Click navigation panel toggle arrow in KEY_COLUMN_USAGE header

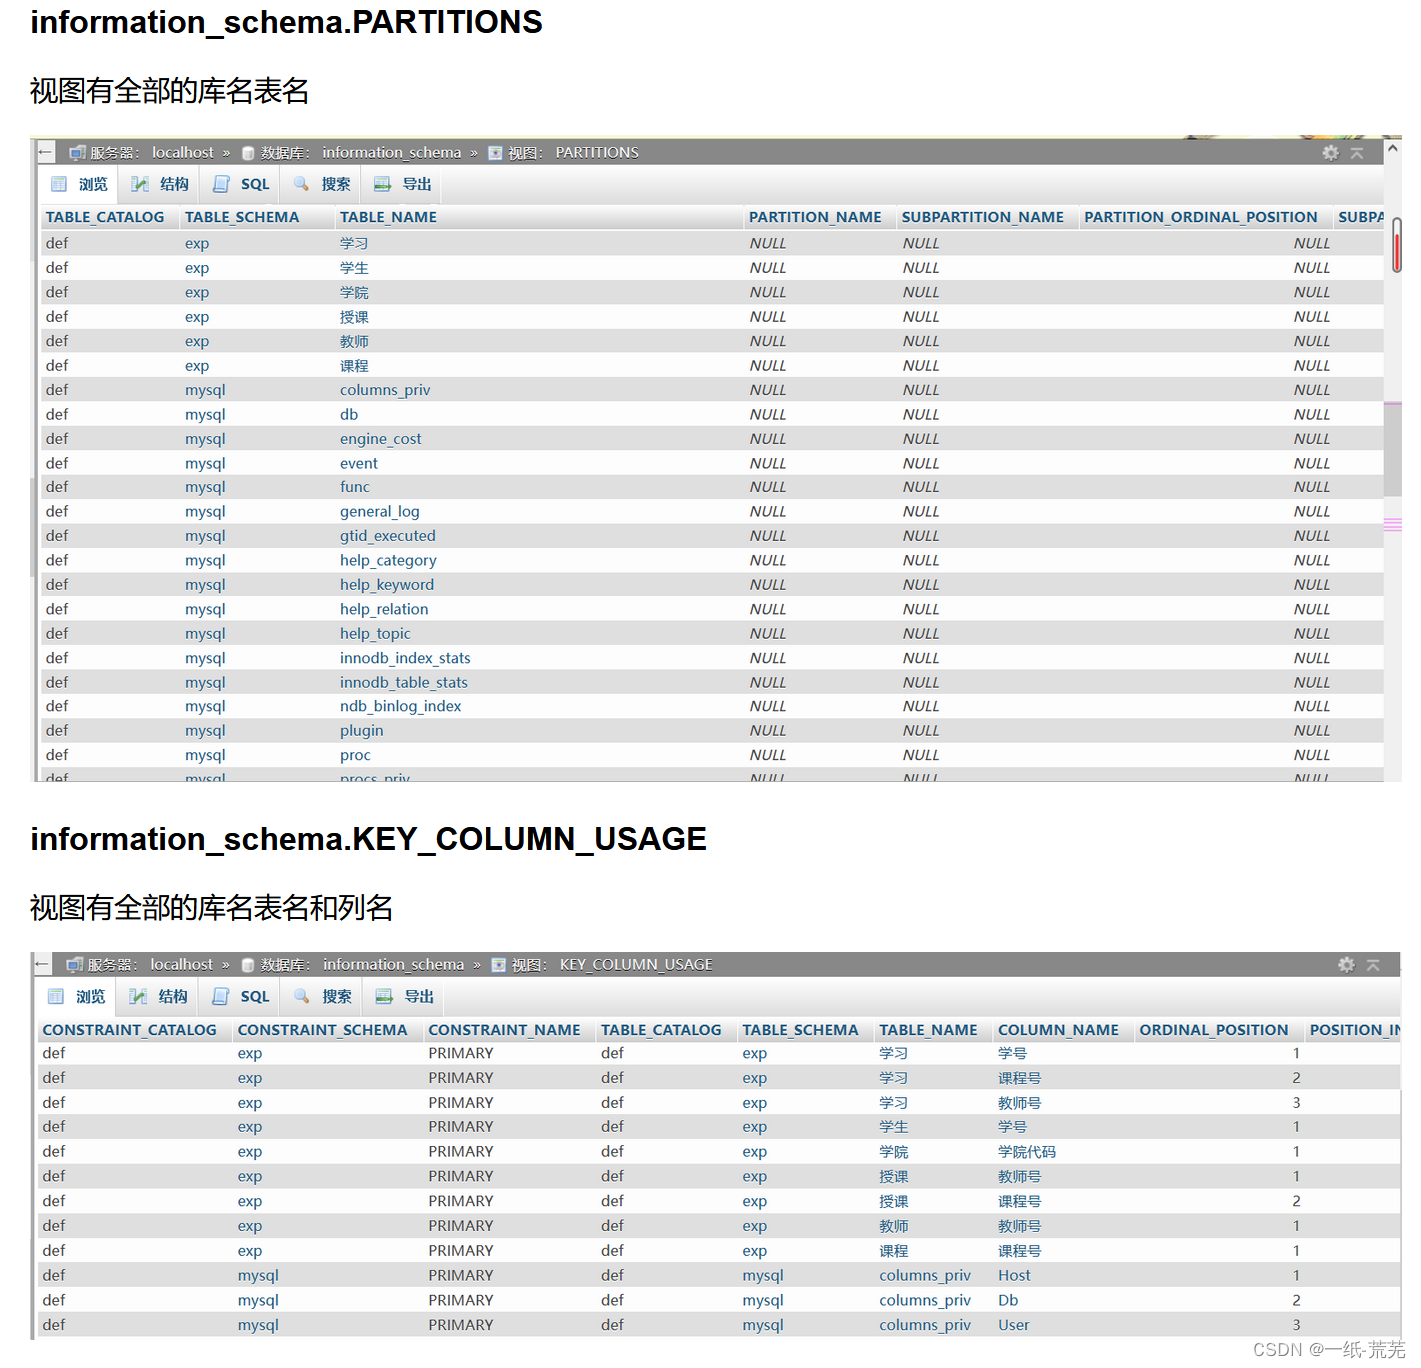click(x=42, y=964)
